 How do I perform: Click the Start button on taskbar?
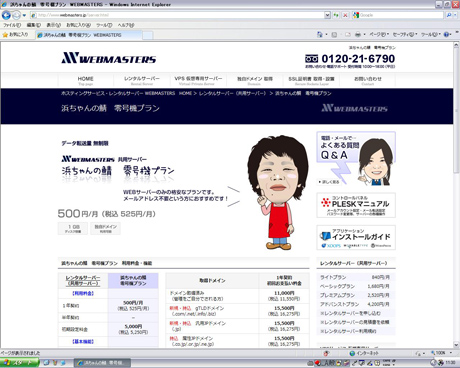click(x=19, y=363)
